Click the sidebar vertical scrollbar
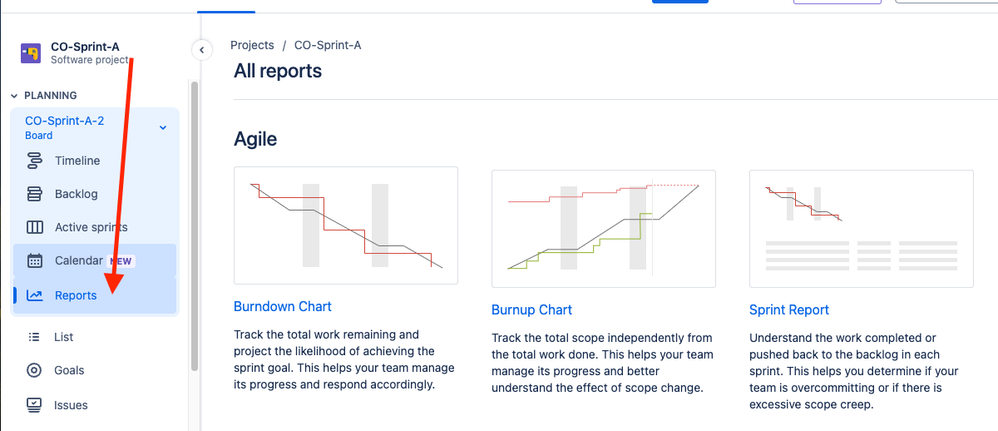The height and width of the screenshot is (431, 998). (x=194, y=226)
